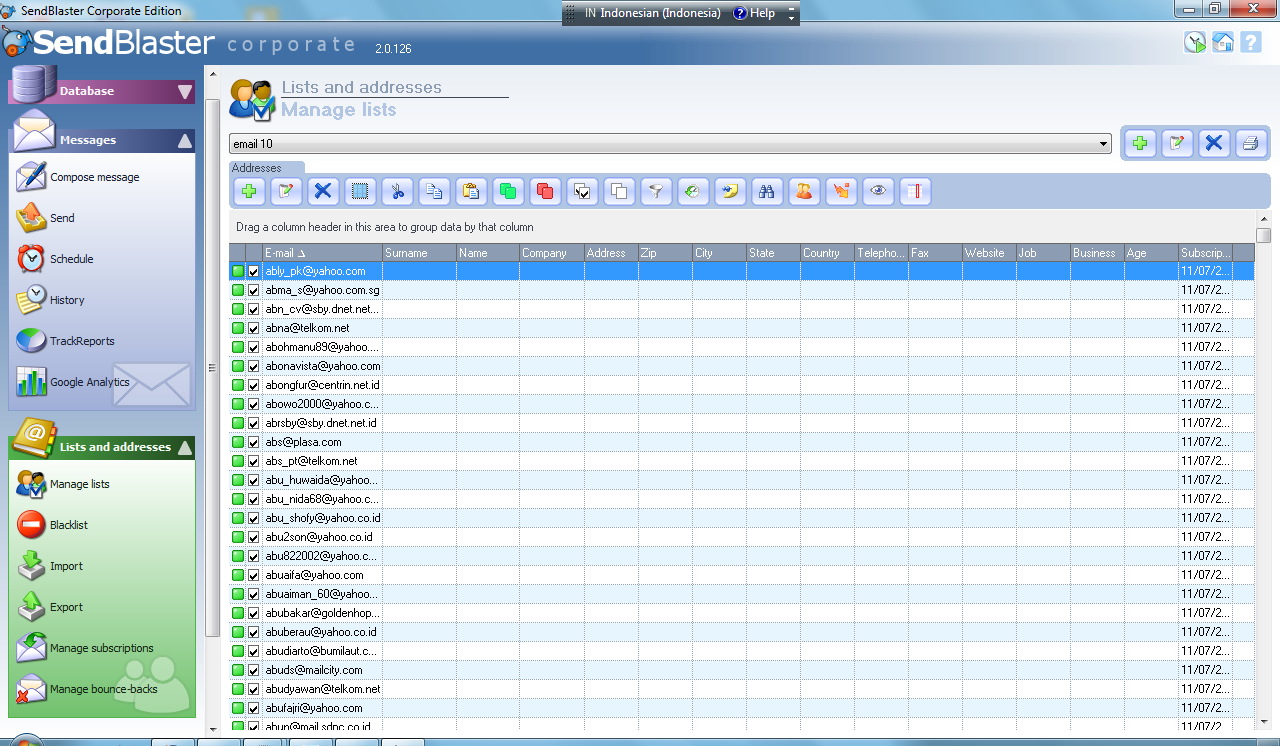
Task: Toggle the checkbox for abna@telkom.net
Action: [x=254, y=328]
